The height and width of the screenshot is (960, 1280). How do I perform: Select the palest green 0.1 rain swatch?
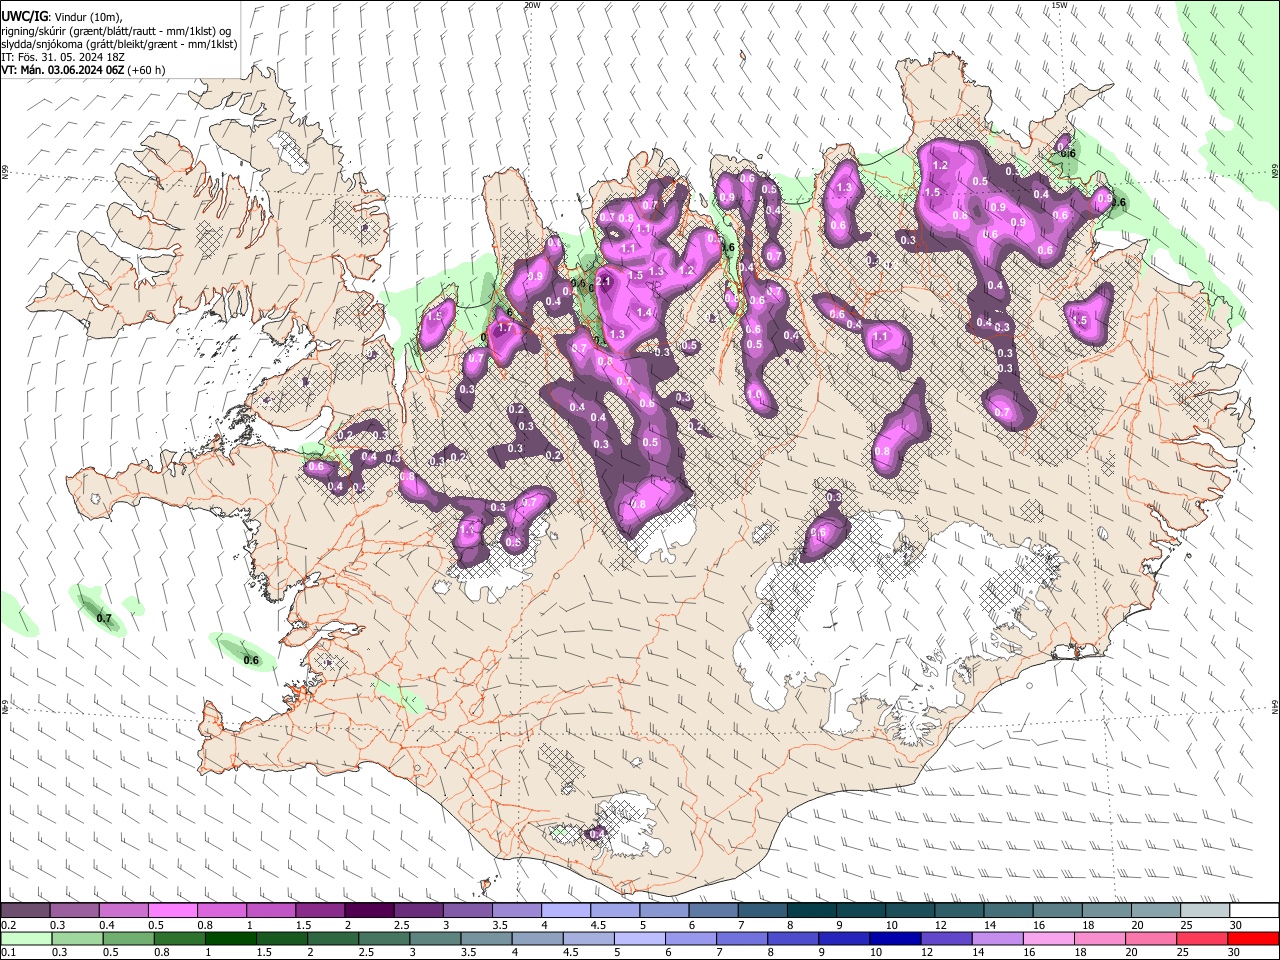click(x=26, y=939)
